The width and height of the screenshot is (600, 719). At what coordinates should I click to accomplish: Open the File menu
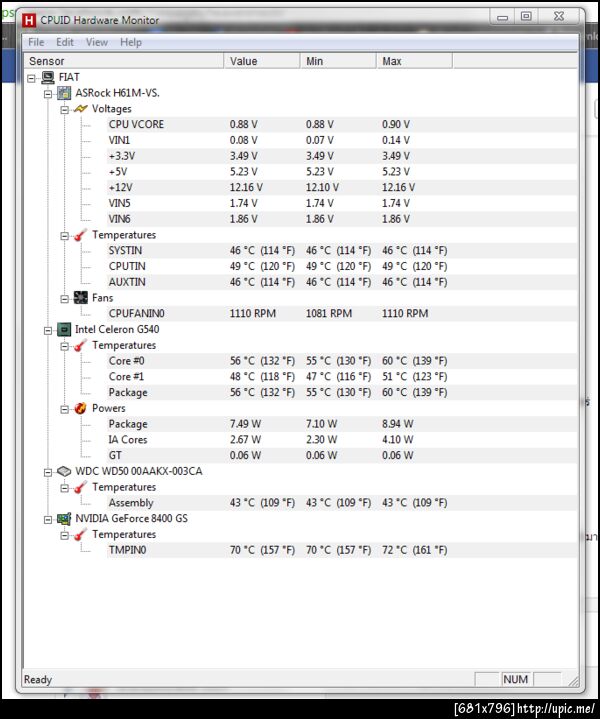tap(36, 42)
